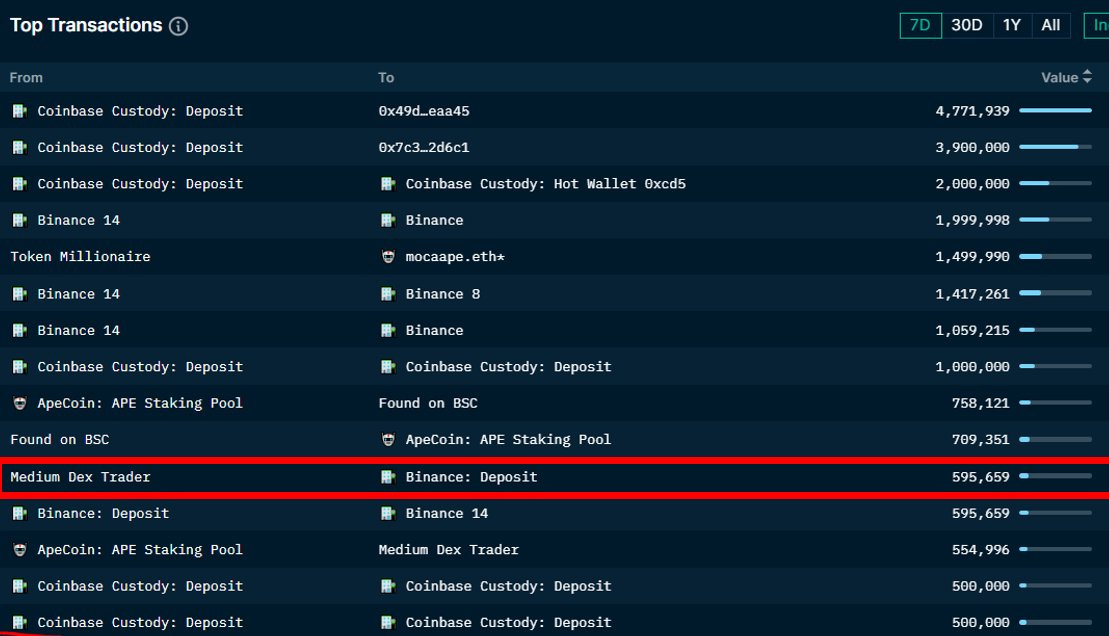Select the 7D time range tab
The width and height of the screenshot is (1109, 636).
tap(920, 25)
